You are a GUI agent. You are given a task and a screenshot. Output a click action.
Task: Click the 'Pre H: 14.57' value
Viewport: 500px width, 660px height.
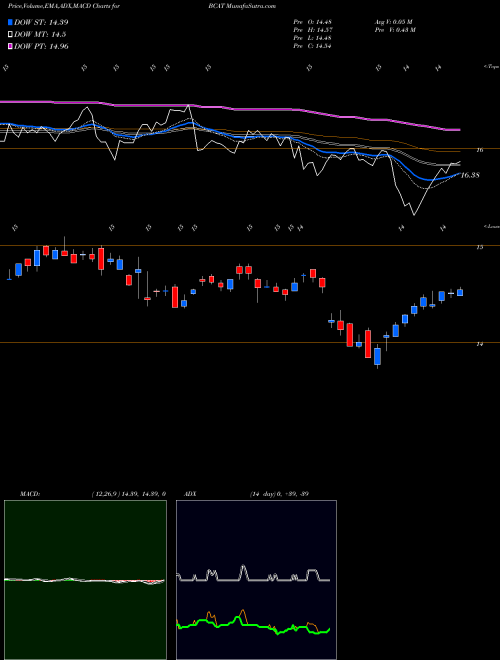coord(312,30)
